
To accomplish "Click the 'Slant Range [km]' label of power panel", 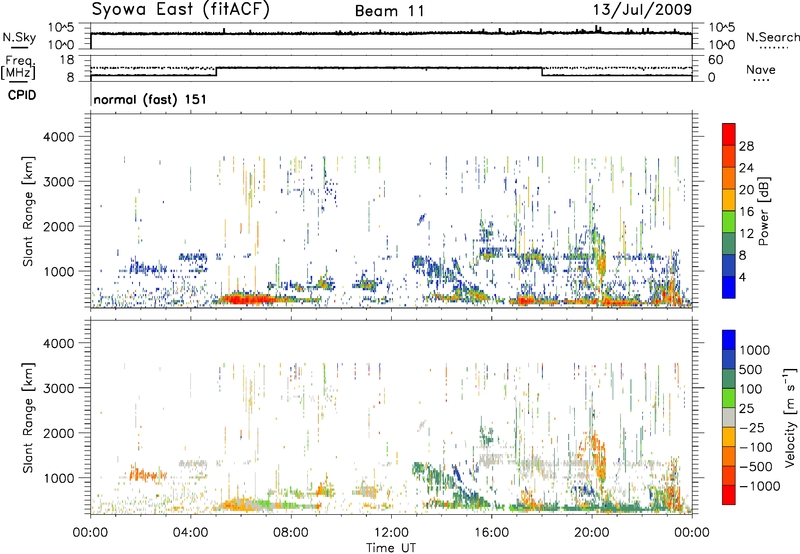I will (29, 211).
